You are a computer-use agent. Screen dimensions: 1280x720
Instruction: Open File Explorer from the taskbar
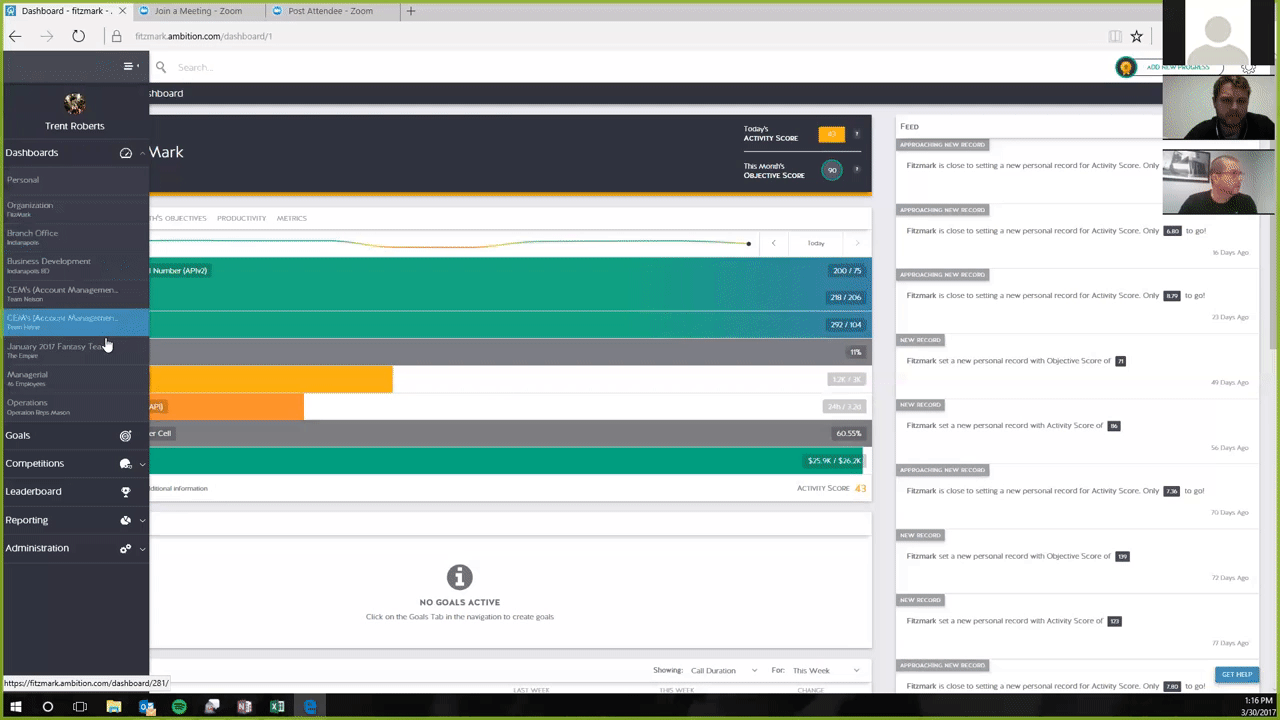(113, 707)
